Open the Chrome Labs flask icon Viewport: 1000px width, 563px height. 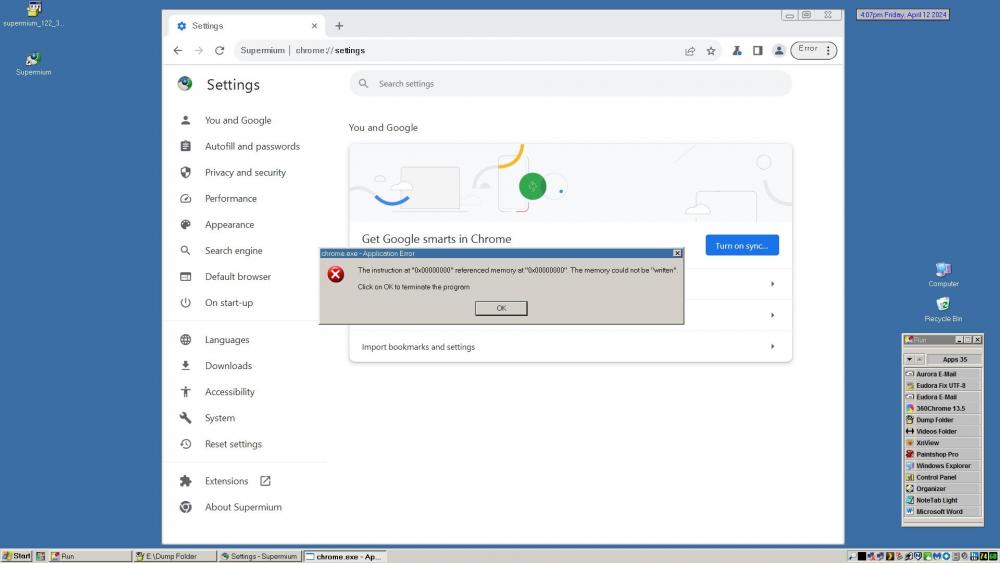pos(737,50)
